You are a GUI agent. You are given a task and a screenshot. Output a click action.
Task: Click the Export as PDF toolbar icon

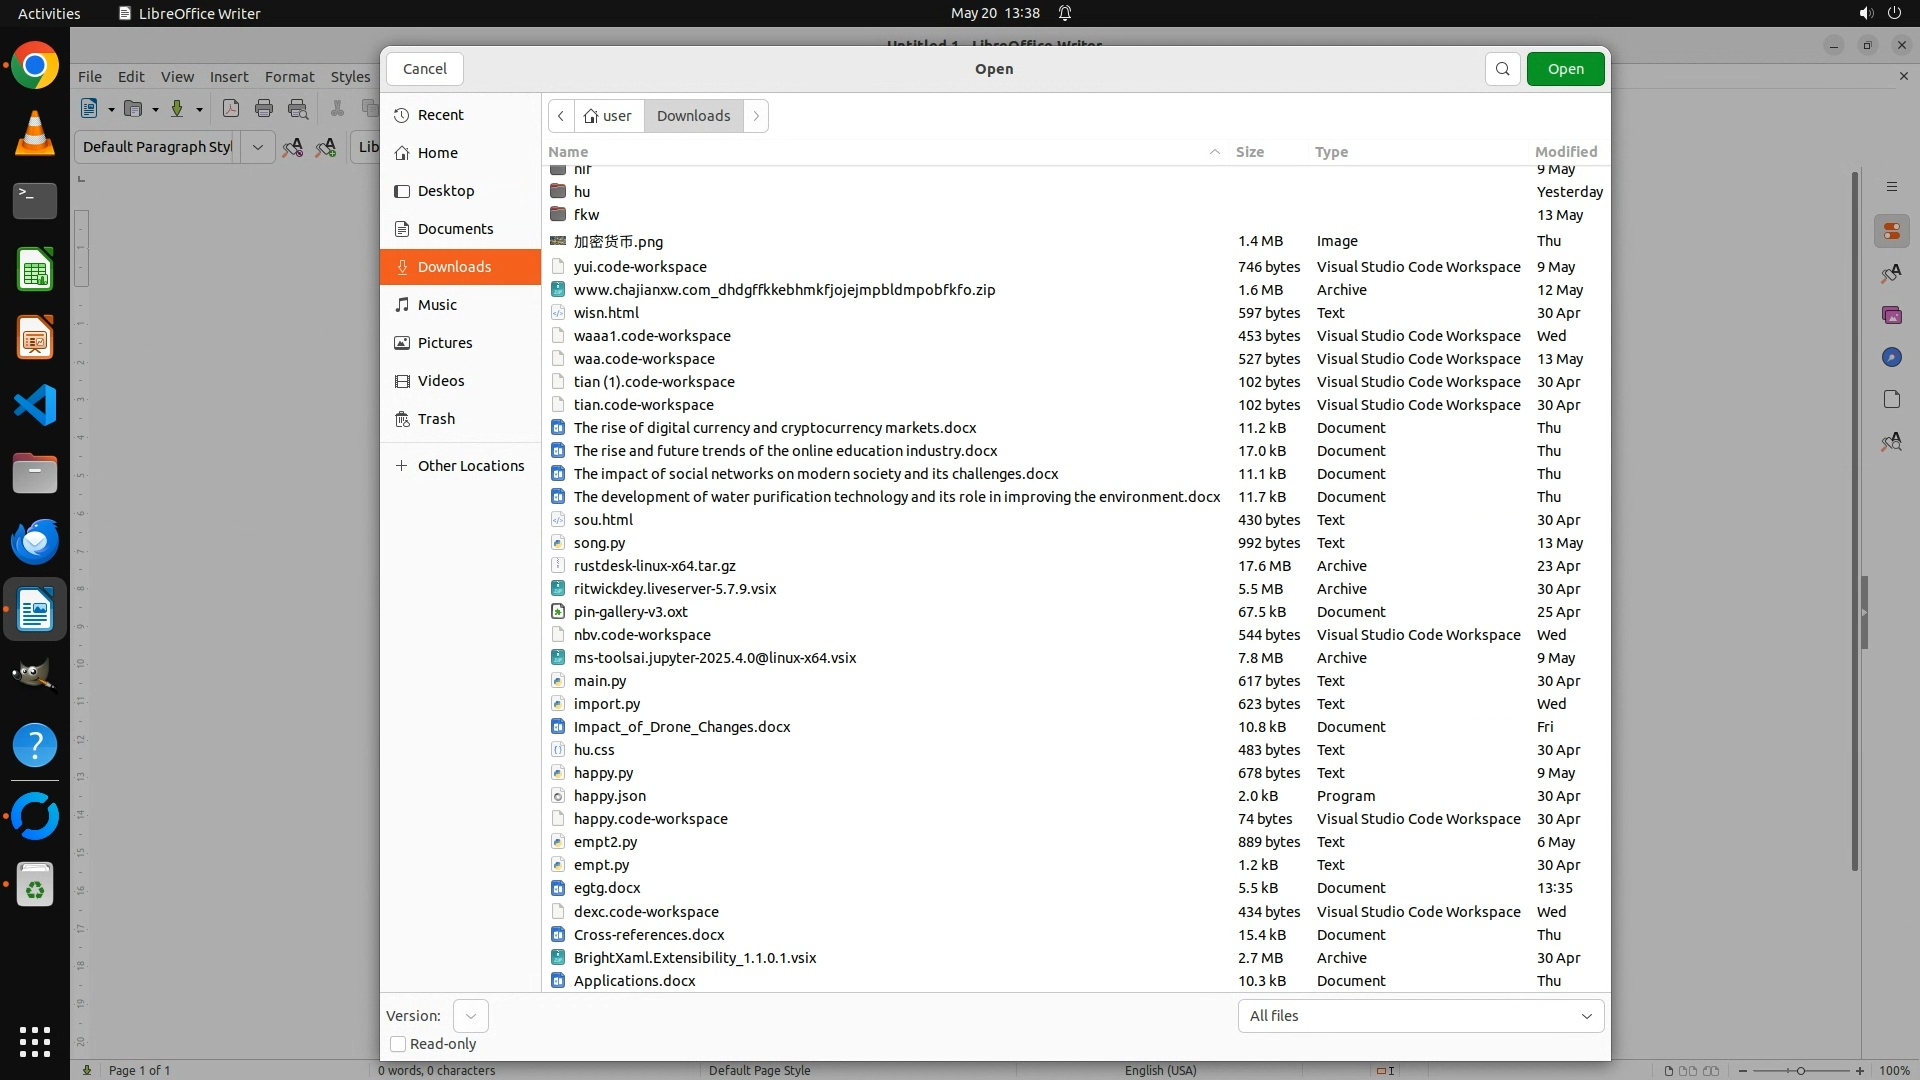tap(231, 109)
